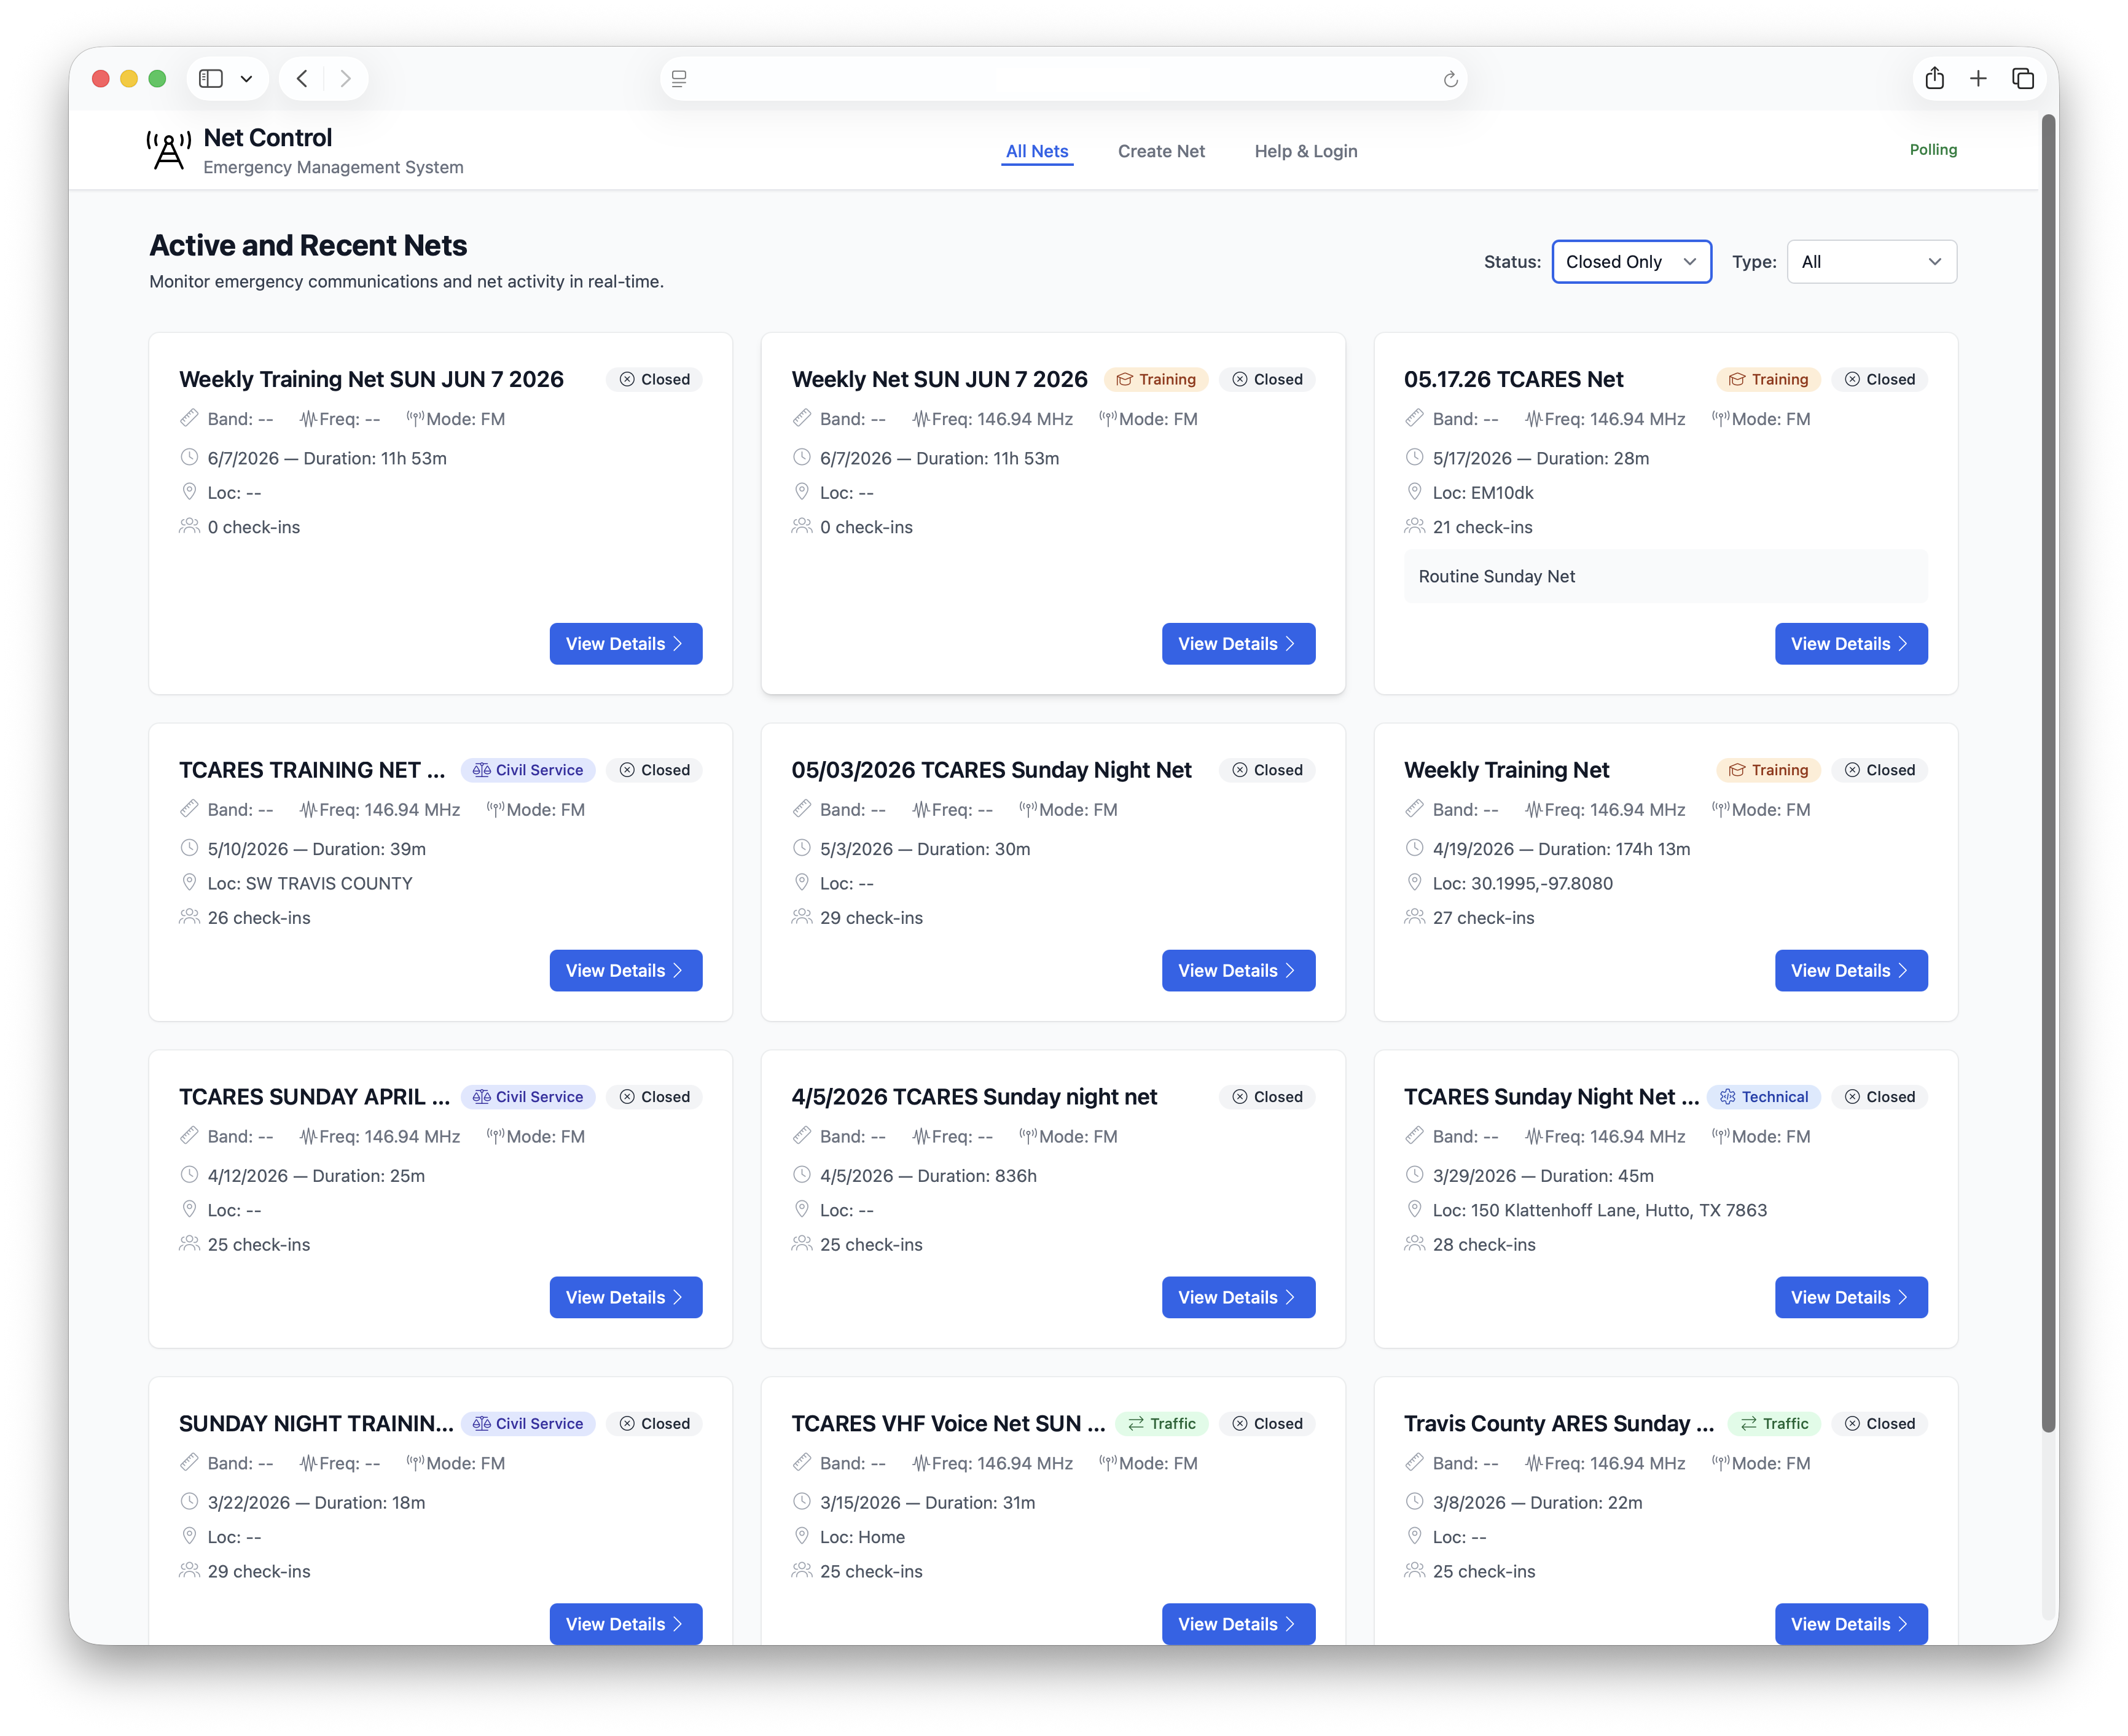The width and height of the screenshot is (2128, 1736).
Task: Open the Help & Login tab
Action: [x=1305, y=151]
